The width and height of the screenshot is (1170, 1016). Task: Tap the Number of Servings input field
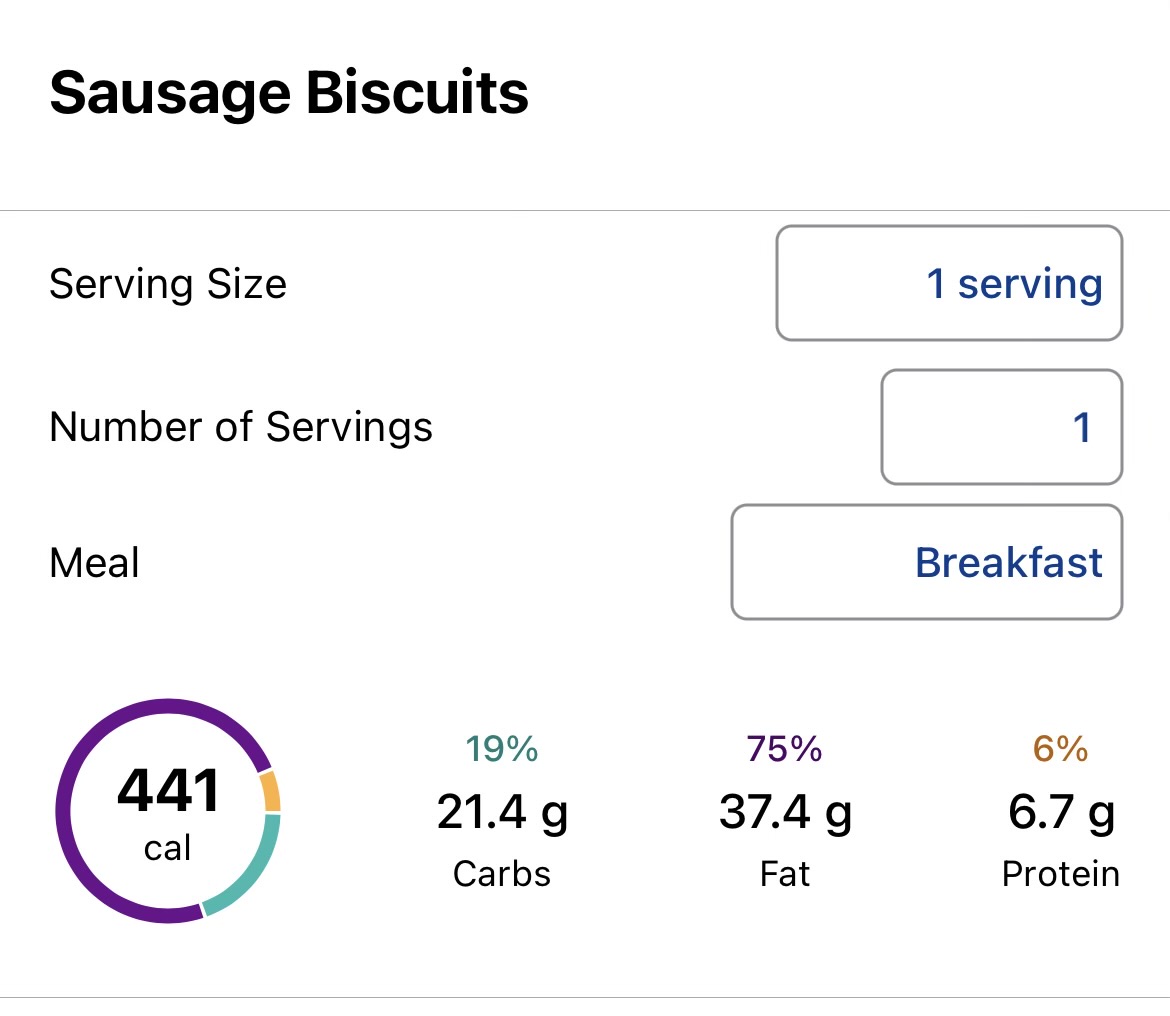(1001, 428)
